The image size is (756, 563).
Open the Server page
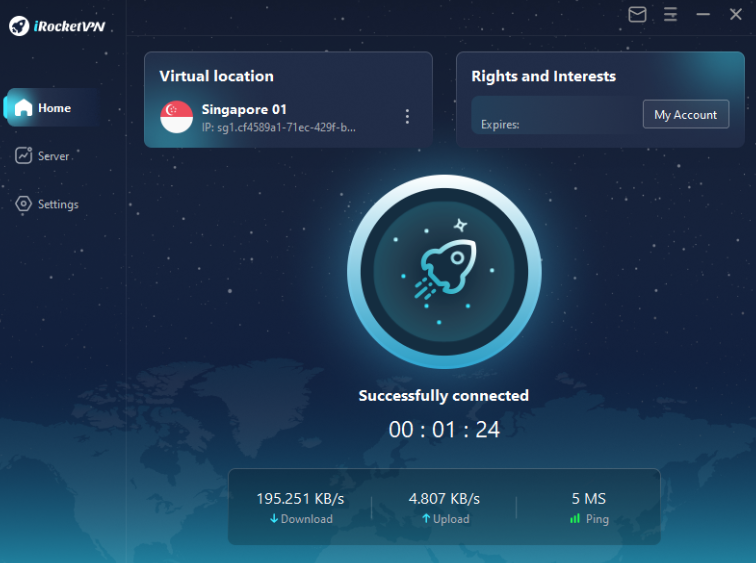43,156
